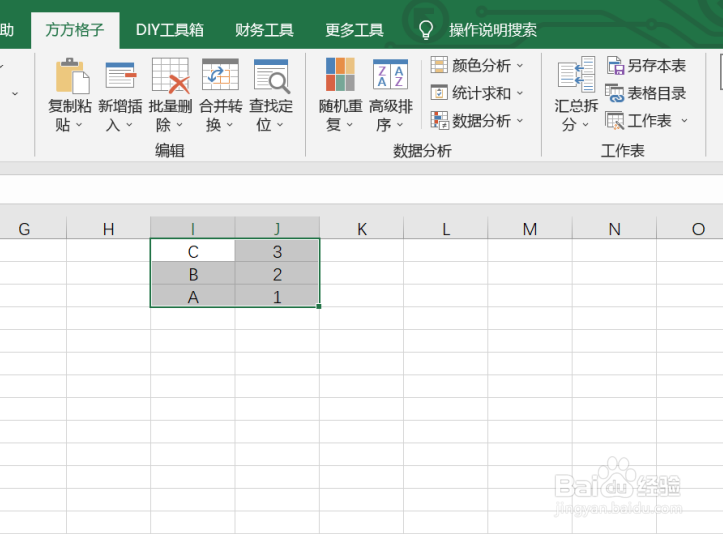723x534 pixels.
Task: Expand the 批量删除 dropdown arrow
Action: pos(179,125)
